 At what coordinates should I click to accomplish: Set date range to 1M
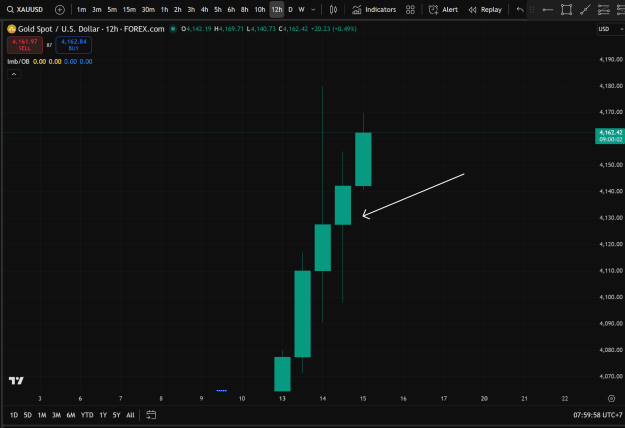point(42,415)
